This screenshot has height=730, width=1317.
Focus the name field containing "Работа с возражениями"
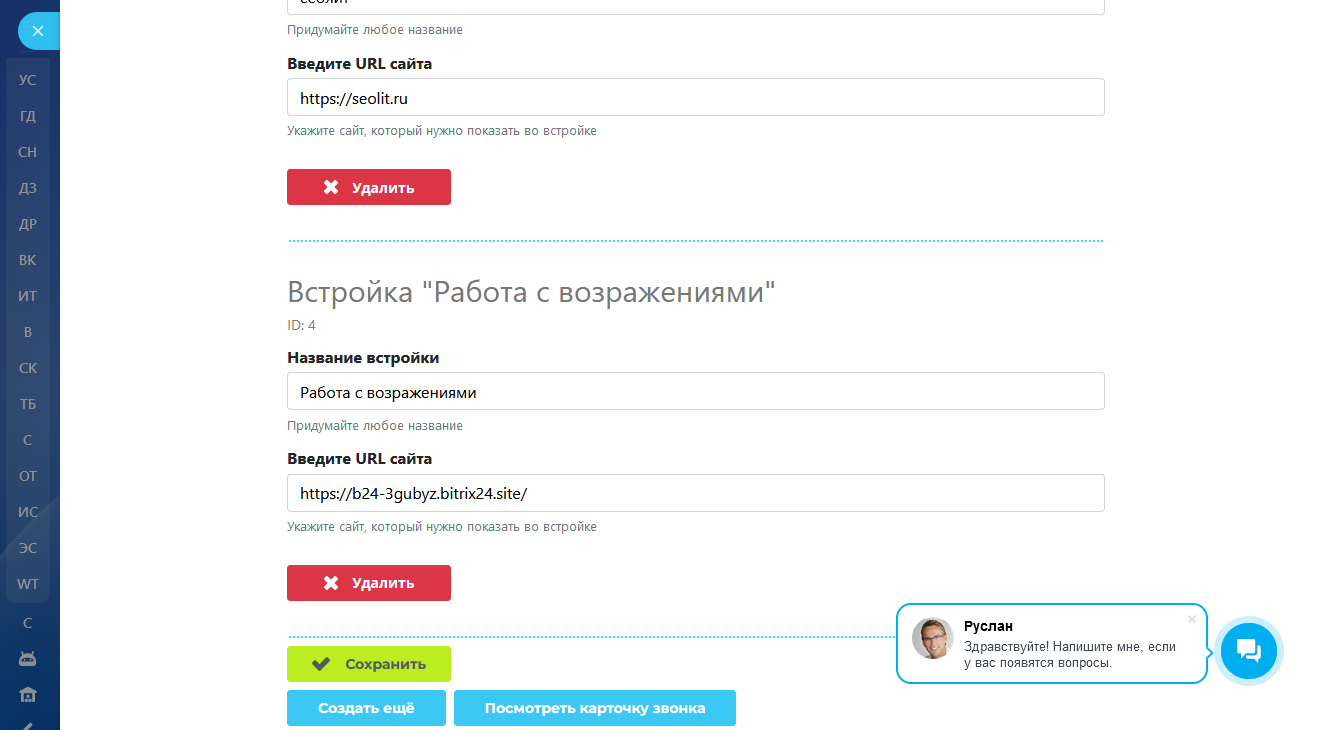pyautogui.click(x=696, y=391)
